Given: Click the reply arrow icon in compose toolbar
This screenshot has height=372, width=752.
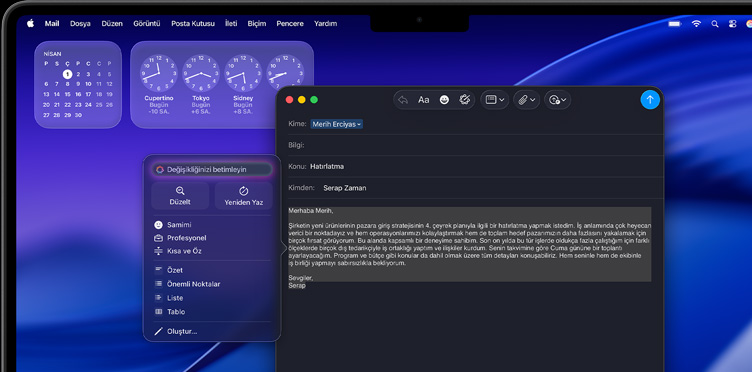Looking at the screenshot, I should [403, 100].
